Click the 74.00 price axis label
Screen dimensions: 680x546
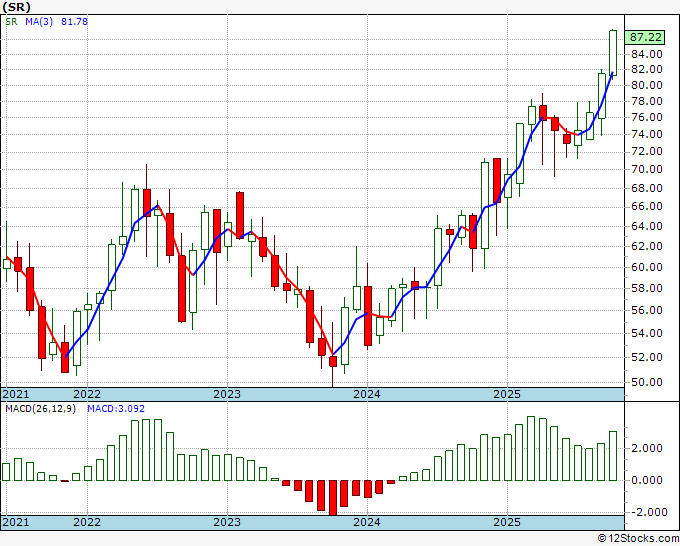646,134
